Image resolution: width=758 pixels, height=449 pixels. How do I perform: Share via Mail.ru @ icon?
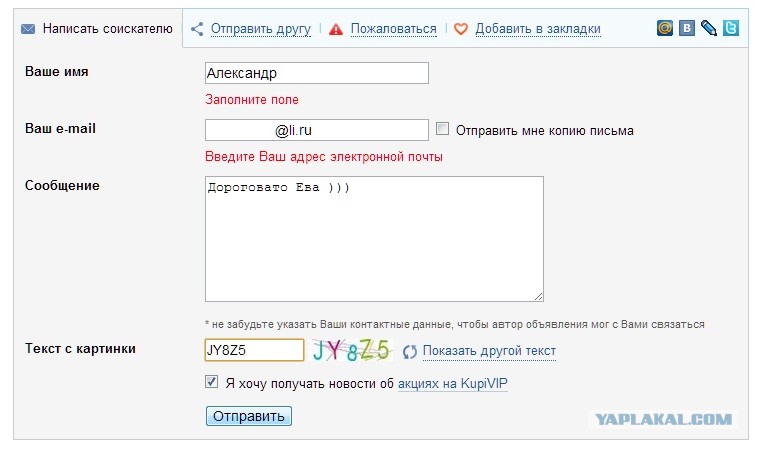(x=665, y=29)
